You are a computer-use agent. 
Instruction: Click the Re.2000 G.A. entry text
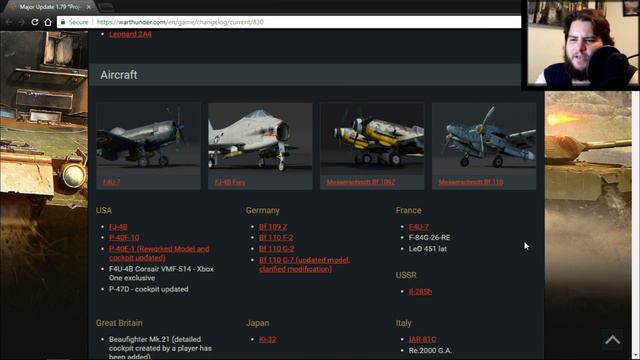point(430,351)
